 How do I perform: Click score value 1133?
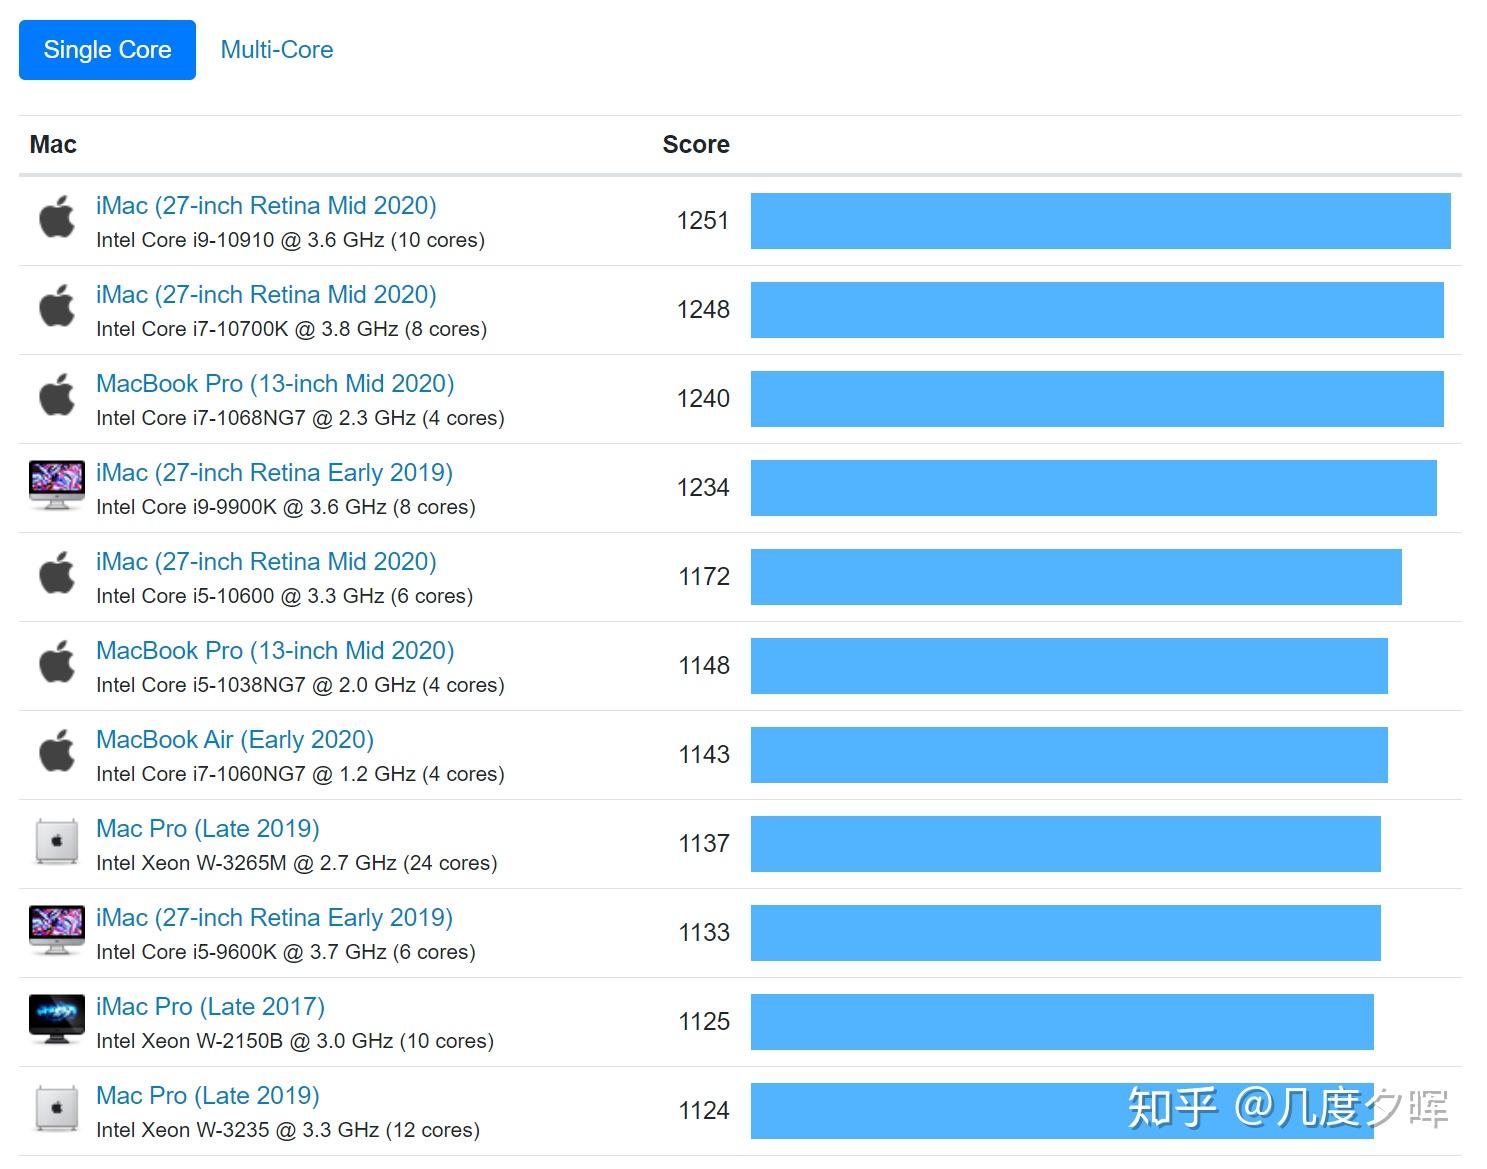pos(704,933)
